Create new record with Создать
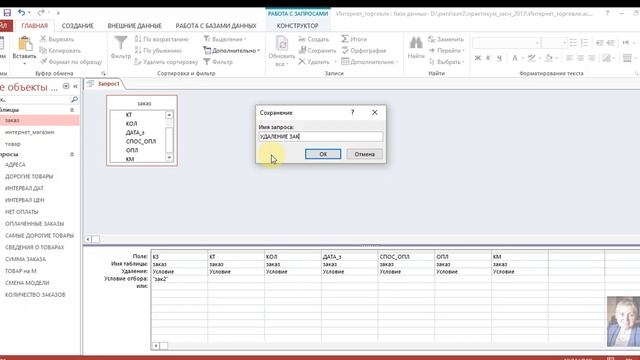 point(313,39)
